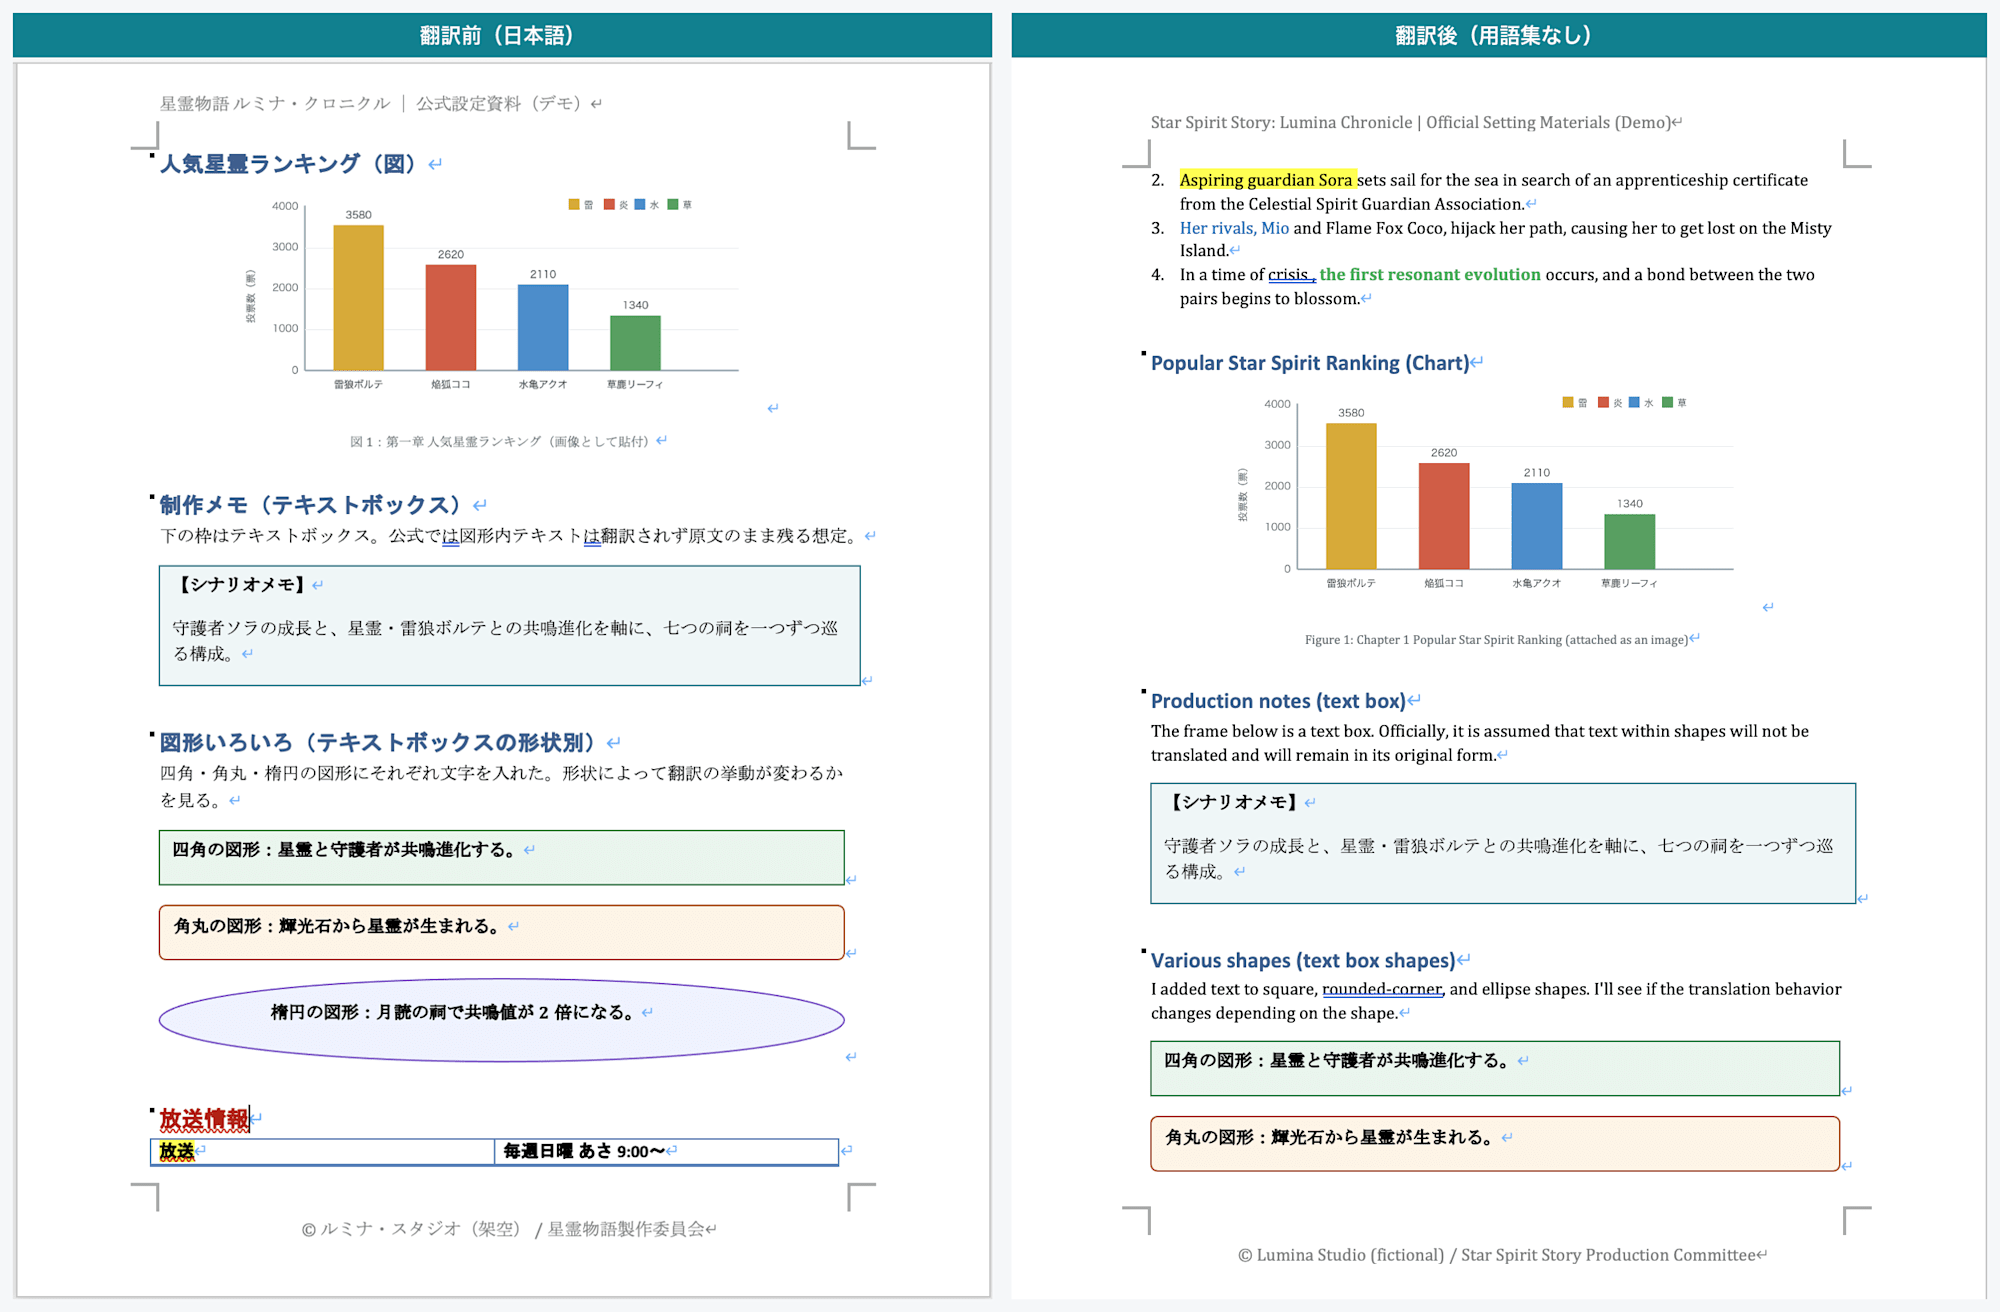Click the 翻訳後（用語集なし）pane header
2000x1312 pixels.
(1498, 35)
